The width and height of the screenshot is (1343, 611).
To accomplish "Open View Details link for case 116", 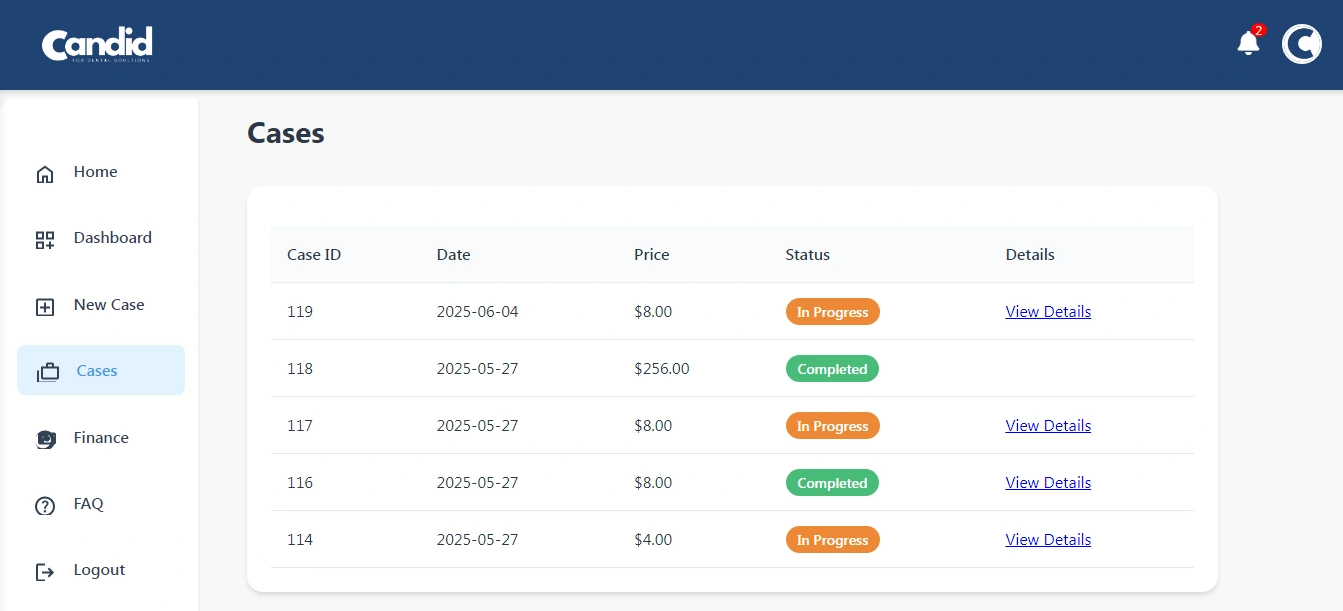I will [x=1047, y=483].
